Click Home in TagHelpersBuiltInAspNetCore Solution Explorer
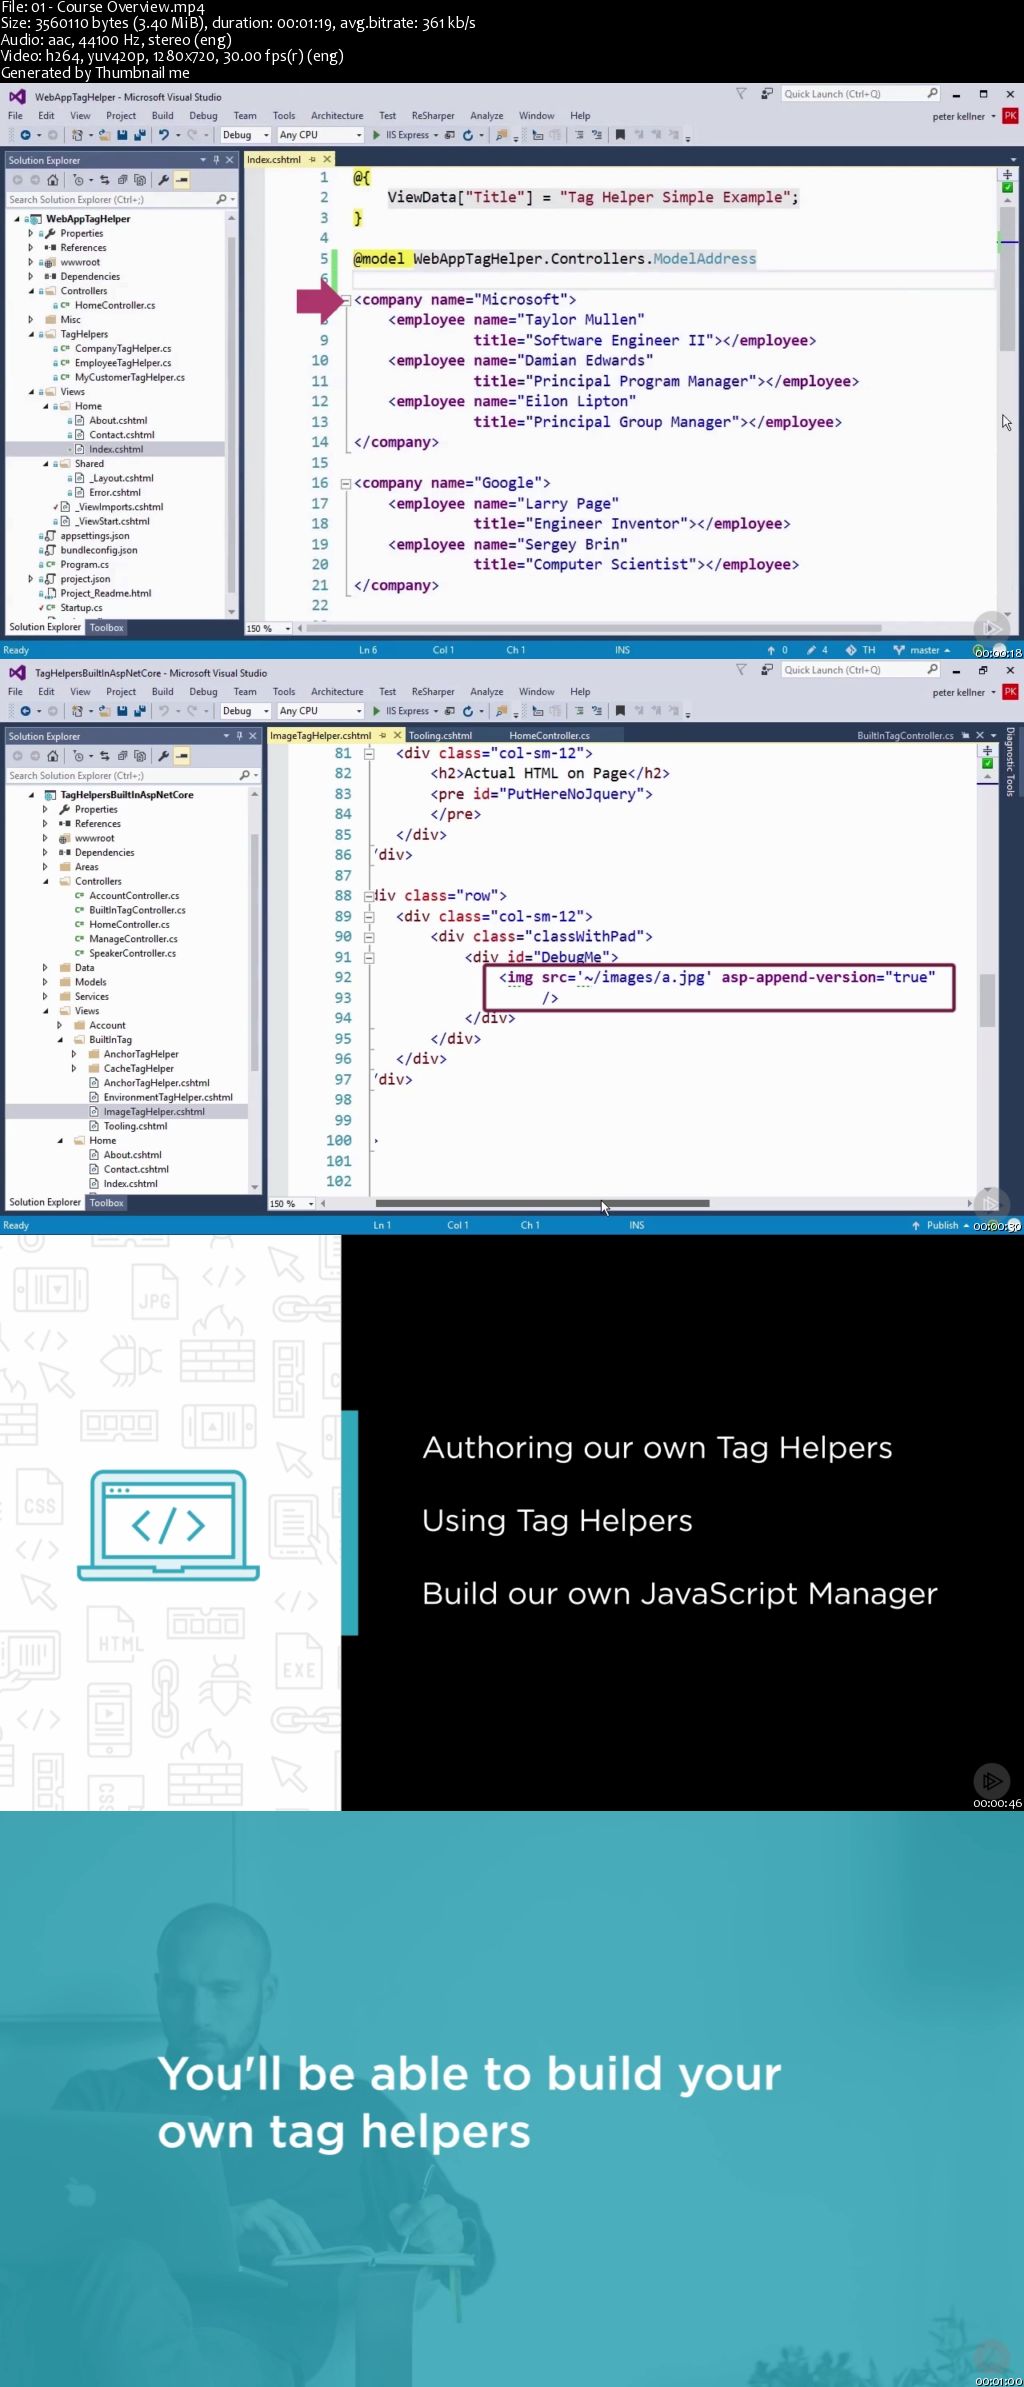1024x2387 pixels. [x=52, y=756]
